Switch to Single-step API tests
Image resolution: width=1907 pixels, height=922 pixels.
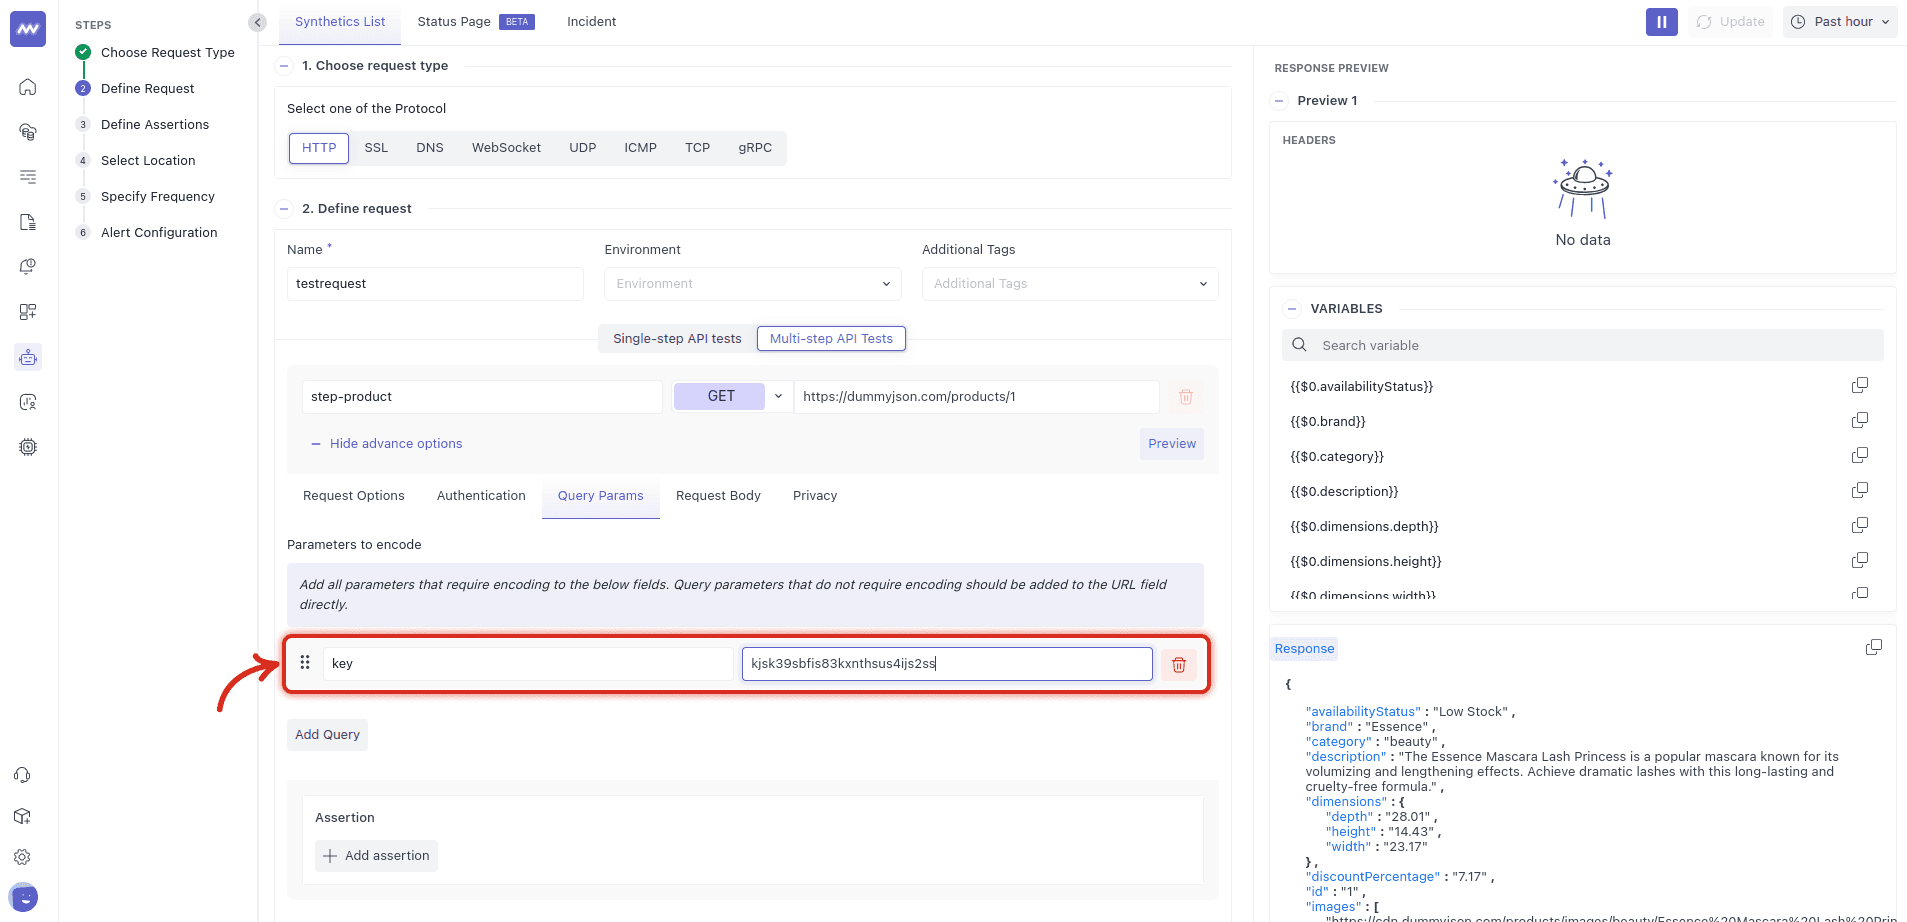[677, 339]
